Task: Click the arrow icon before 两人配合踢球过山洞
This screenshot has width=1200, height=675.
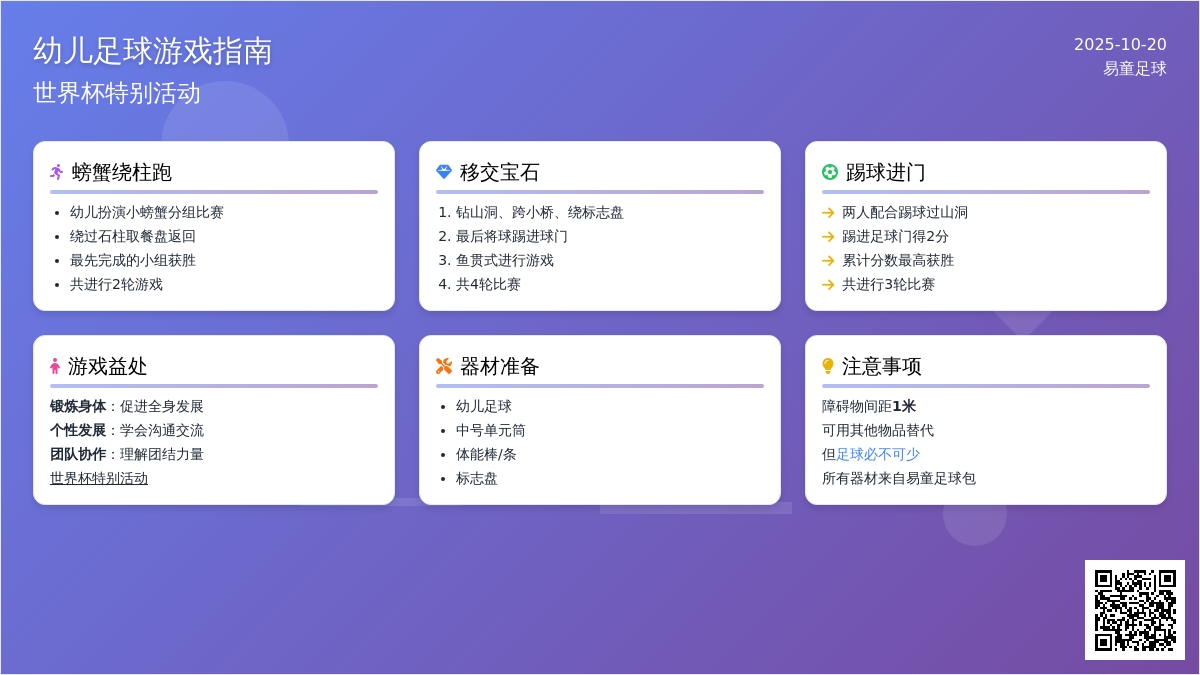Action: point(828,213)
